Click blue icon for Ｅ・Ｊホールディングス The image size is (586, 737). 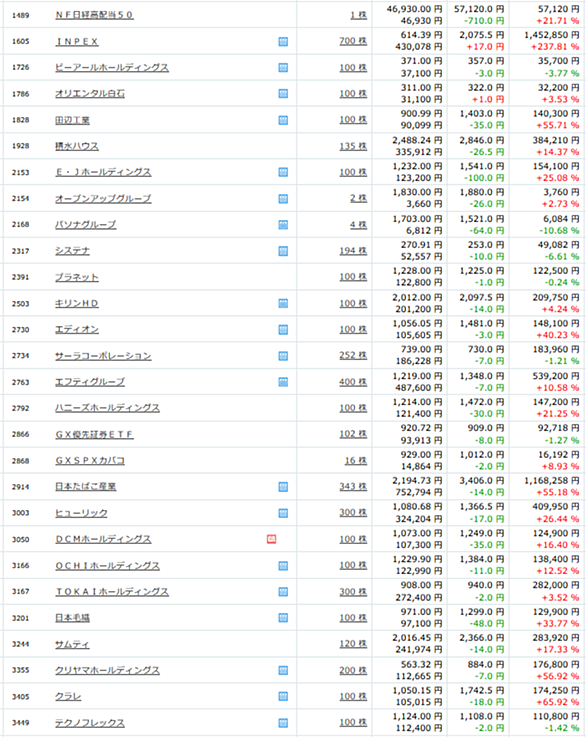point(283,172)
